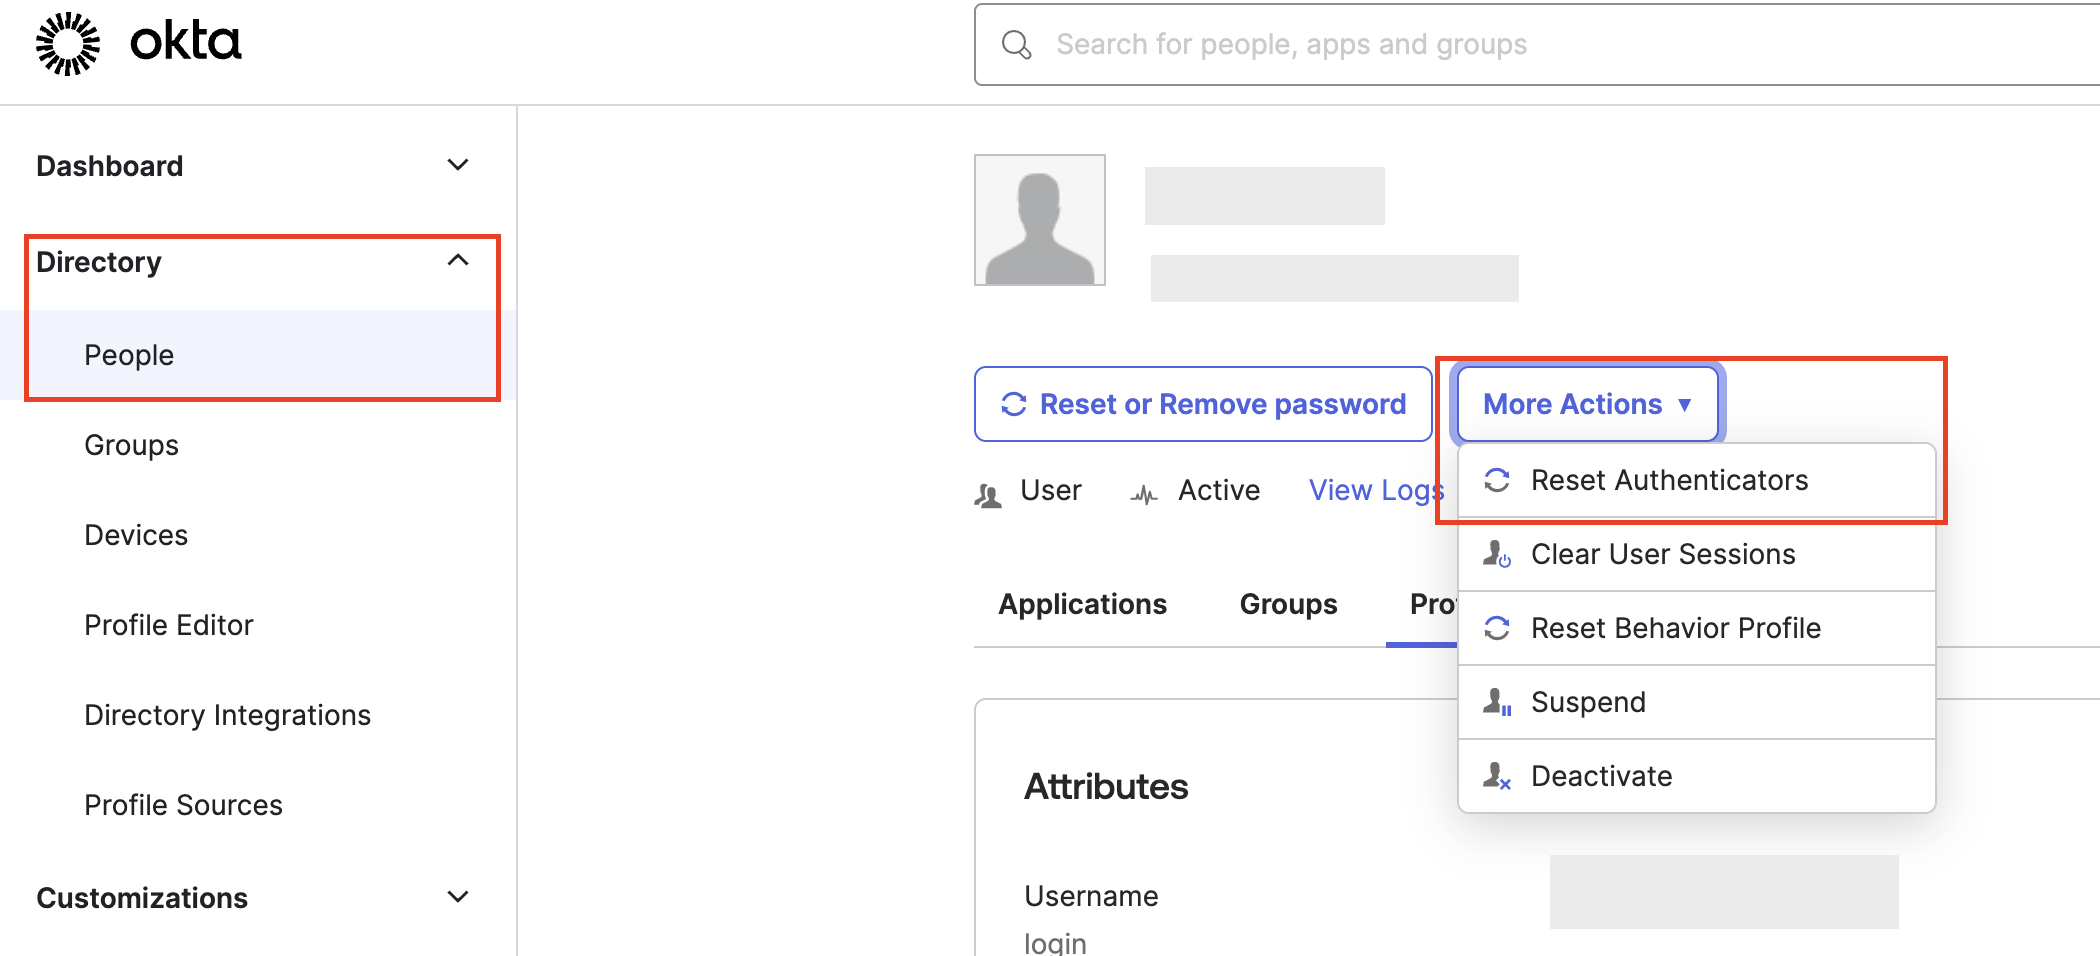This screenshot has height=956, width=2100.
Task: Open Profile Editor in the sidebar
Action: (x=169, y=625)
